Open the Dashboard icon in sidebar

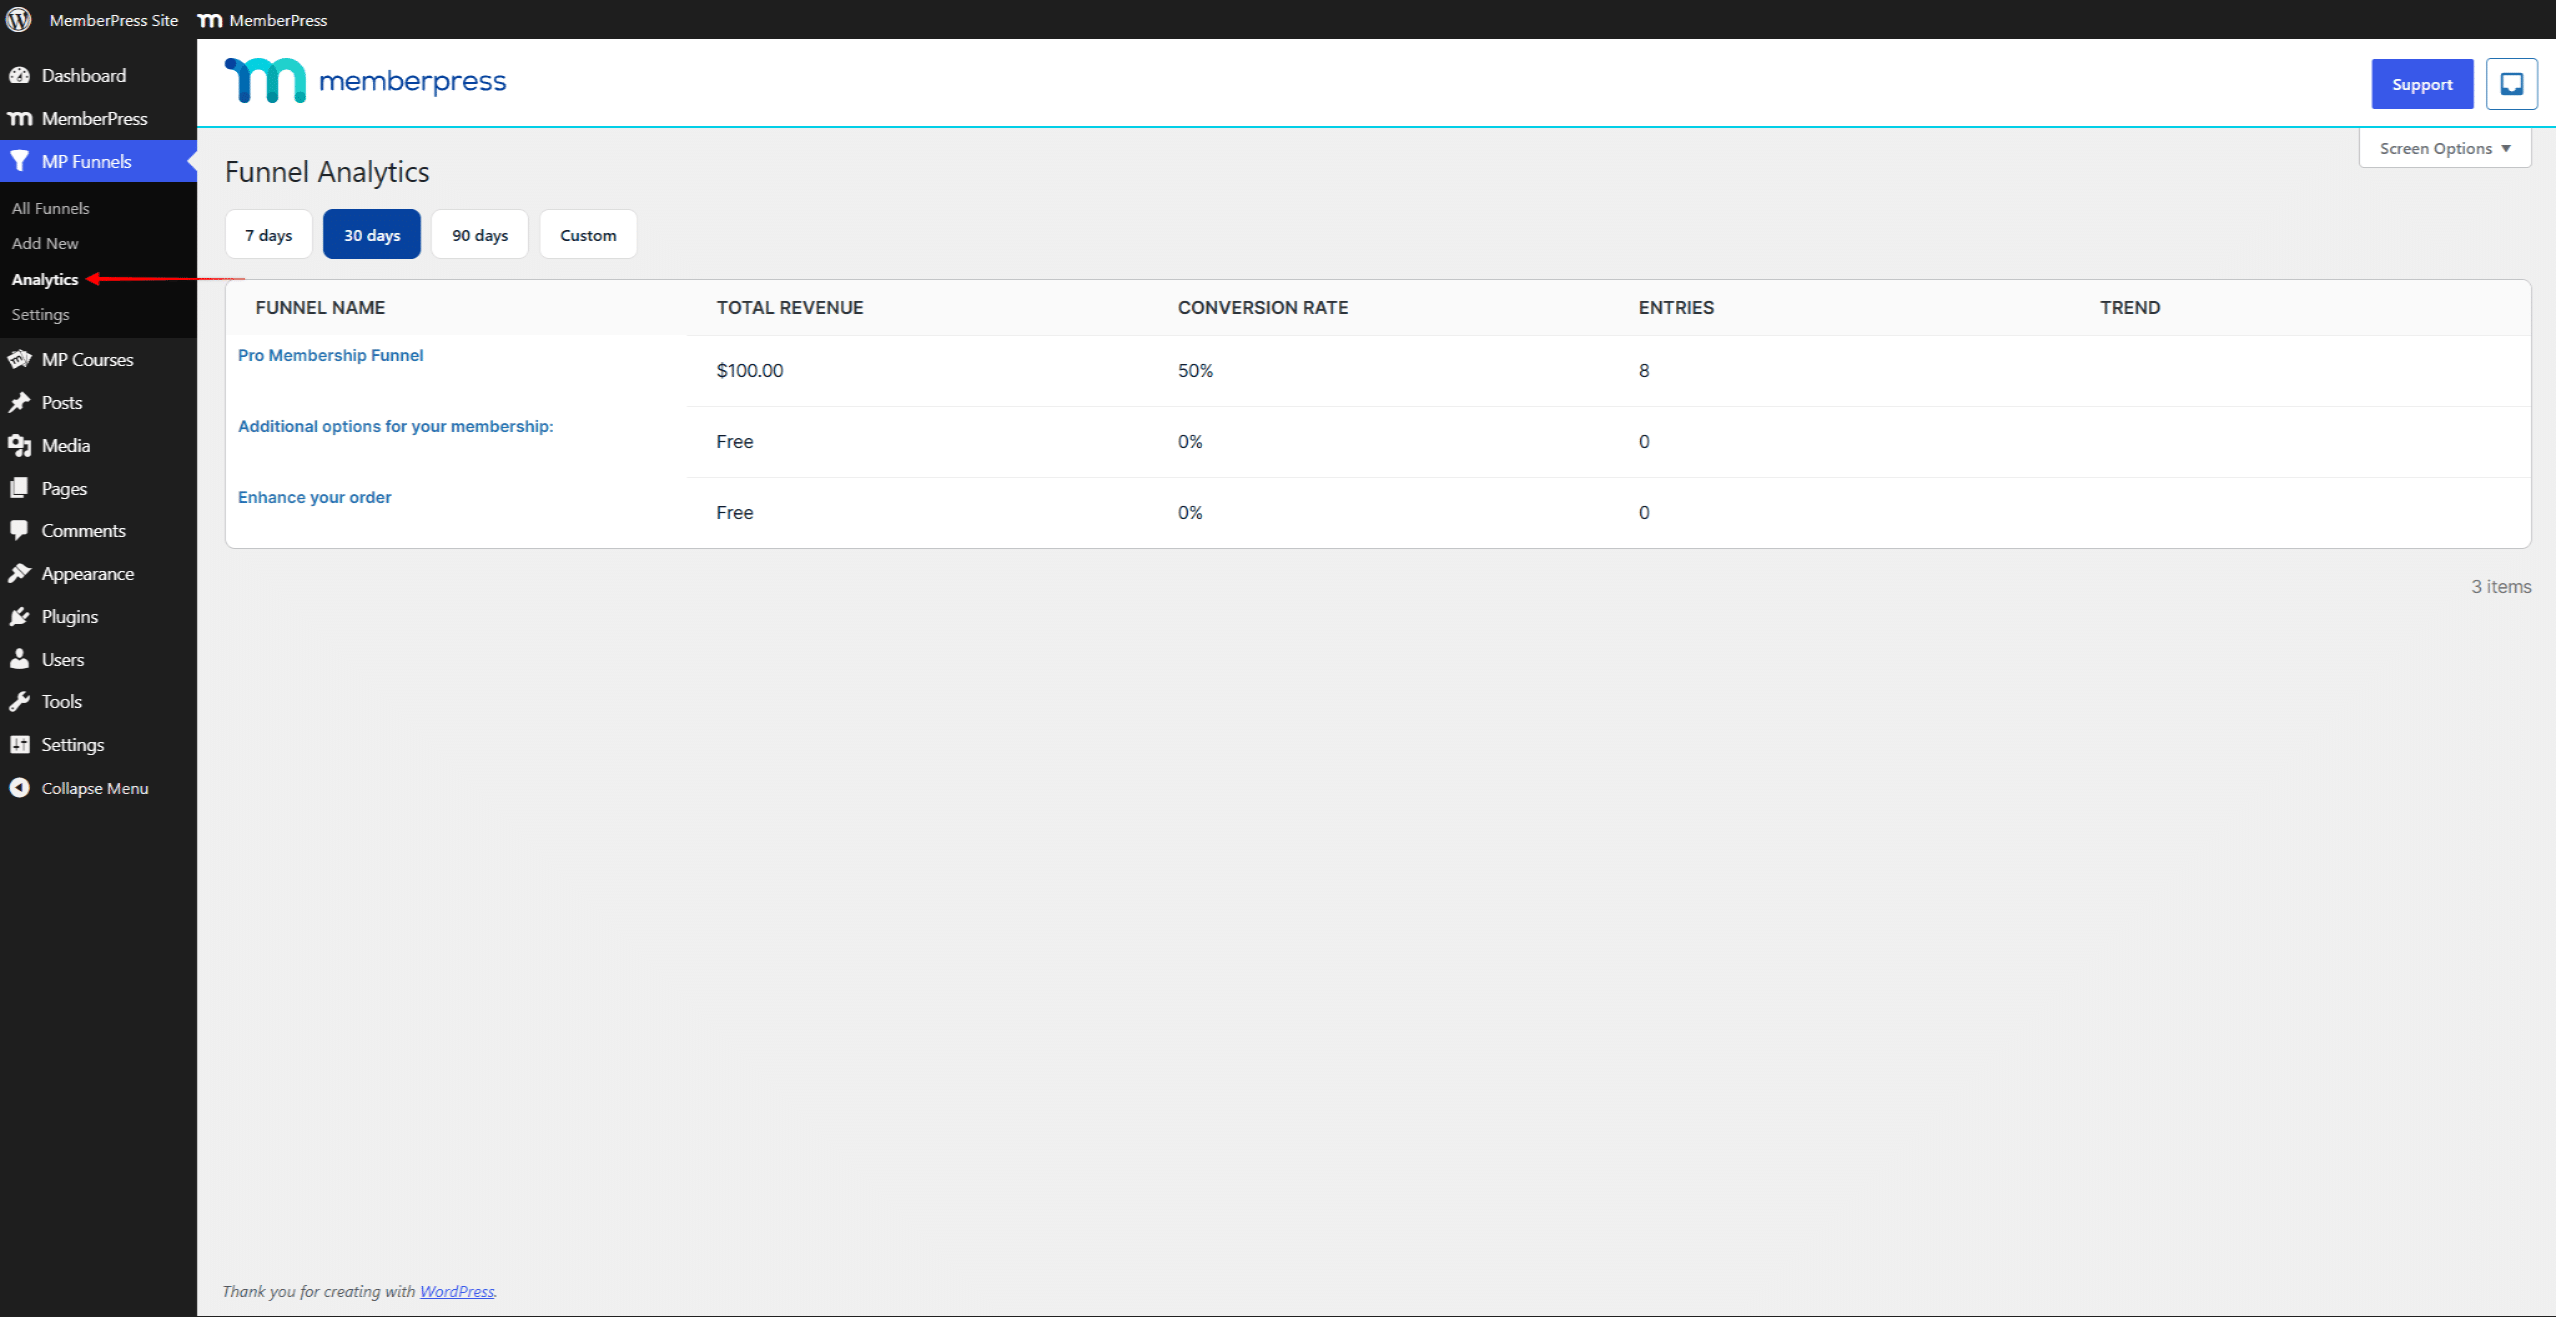coord(19,75)
